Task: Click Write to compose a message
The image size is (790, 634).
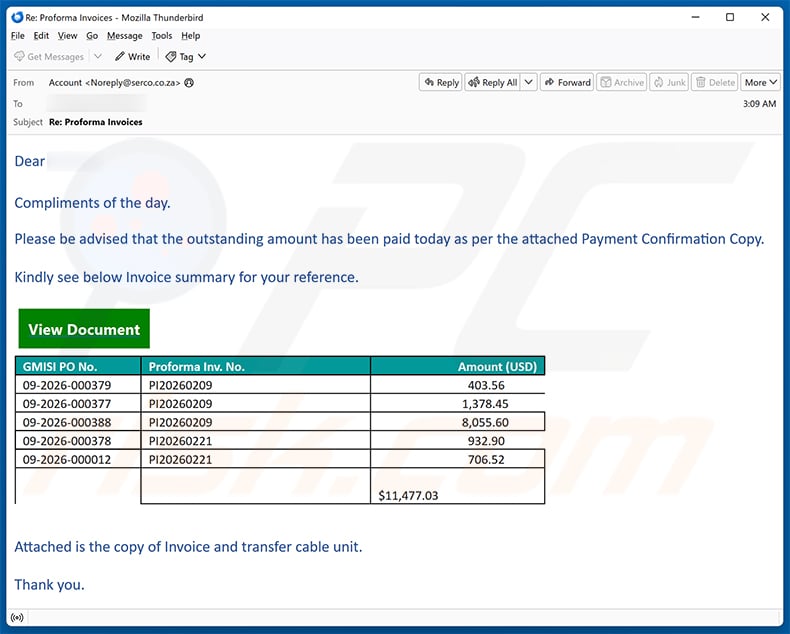Action: tap(133, 56)
